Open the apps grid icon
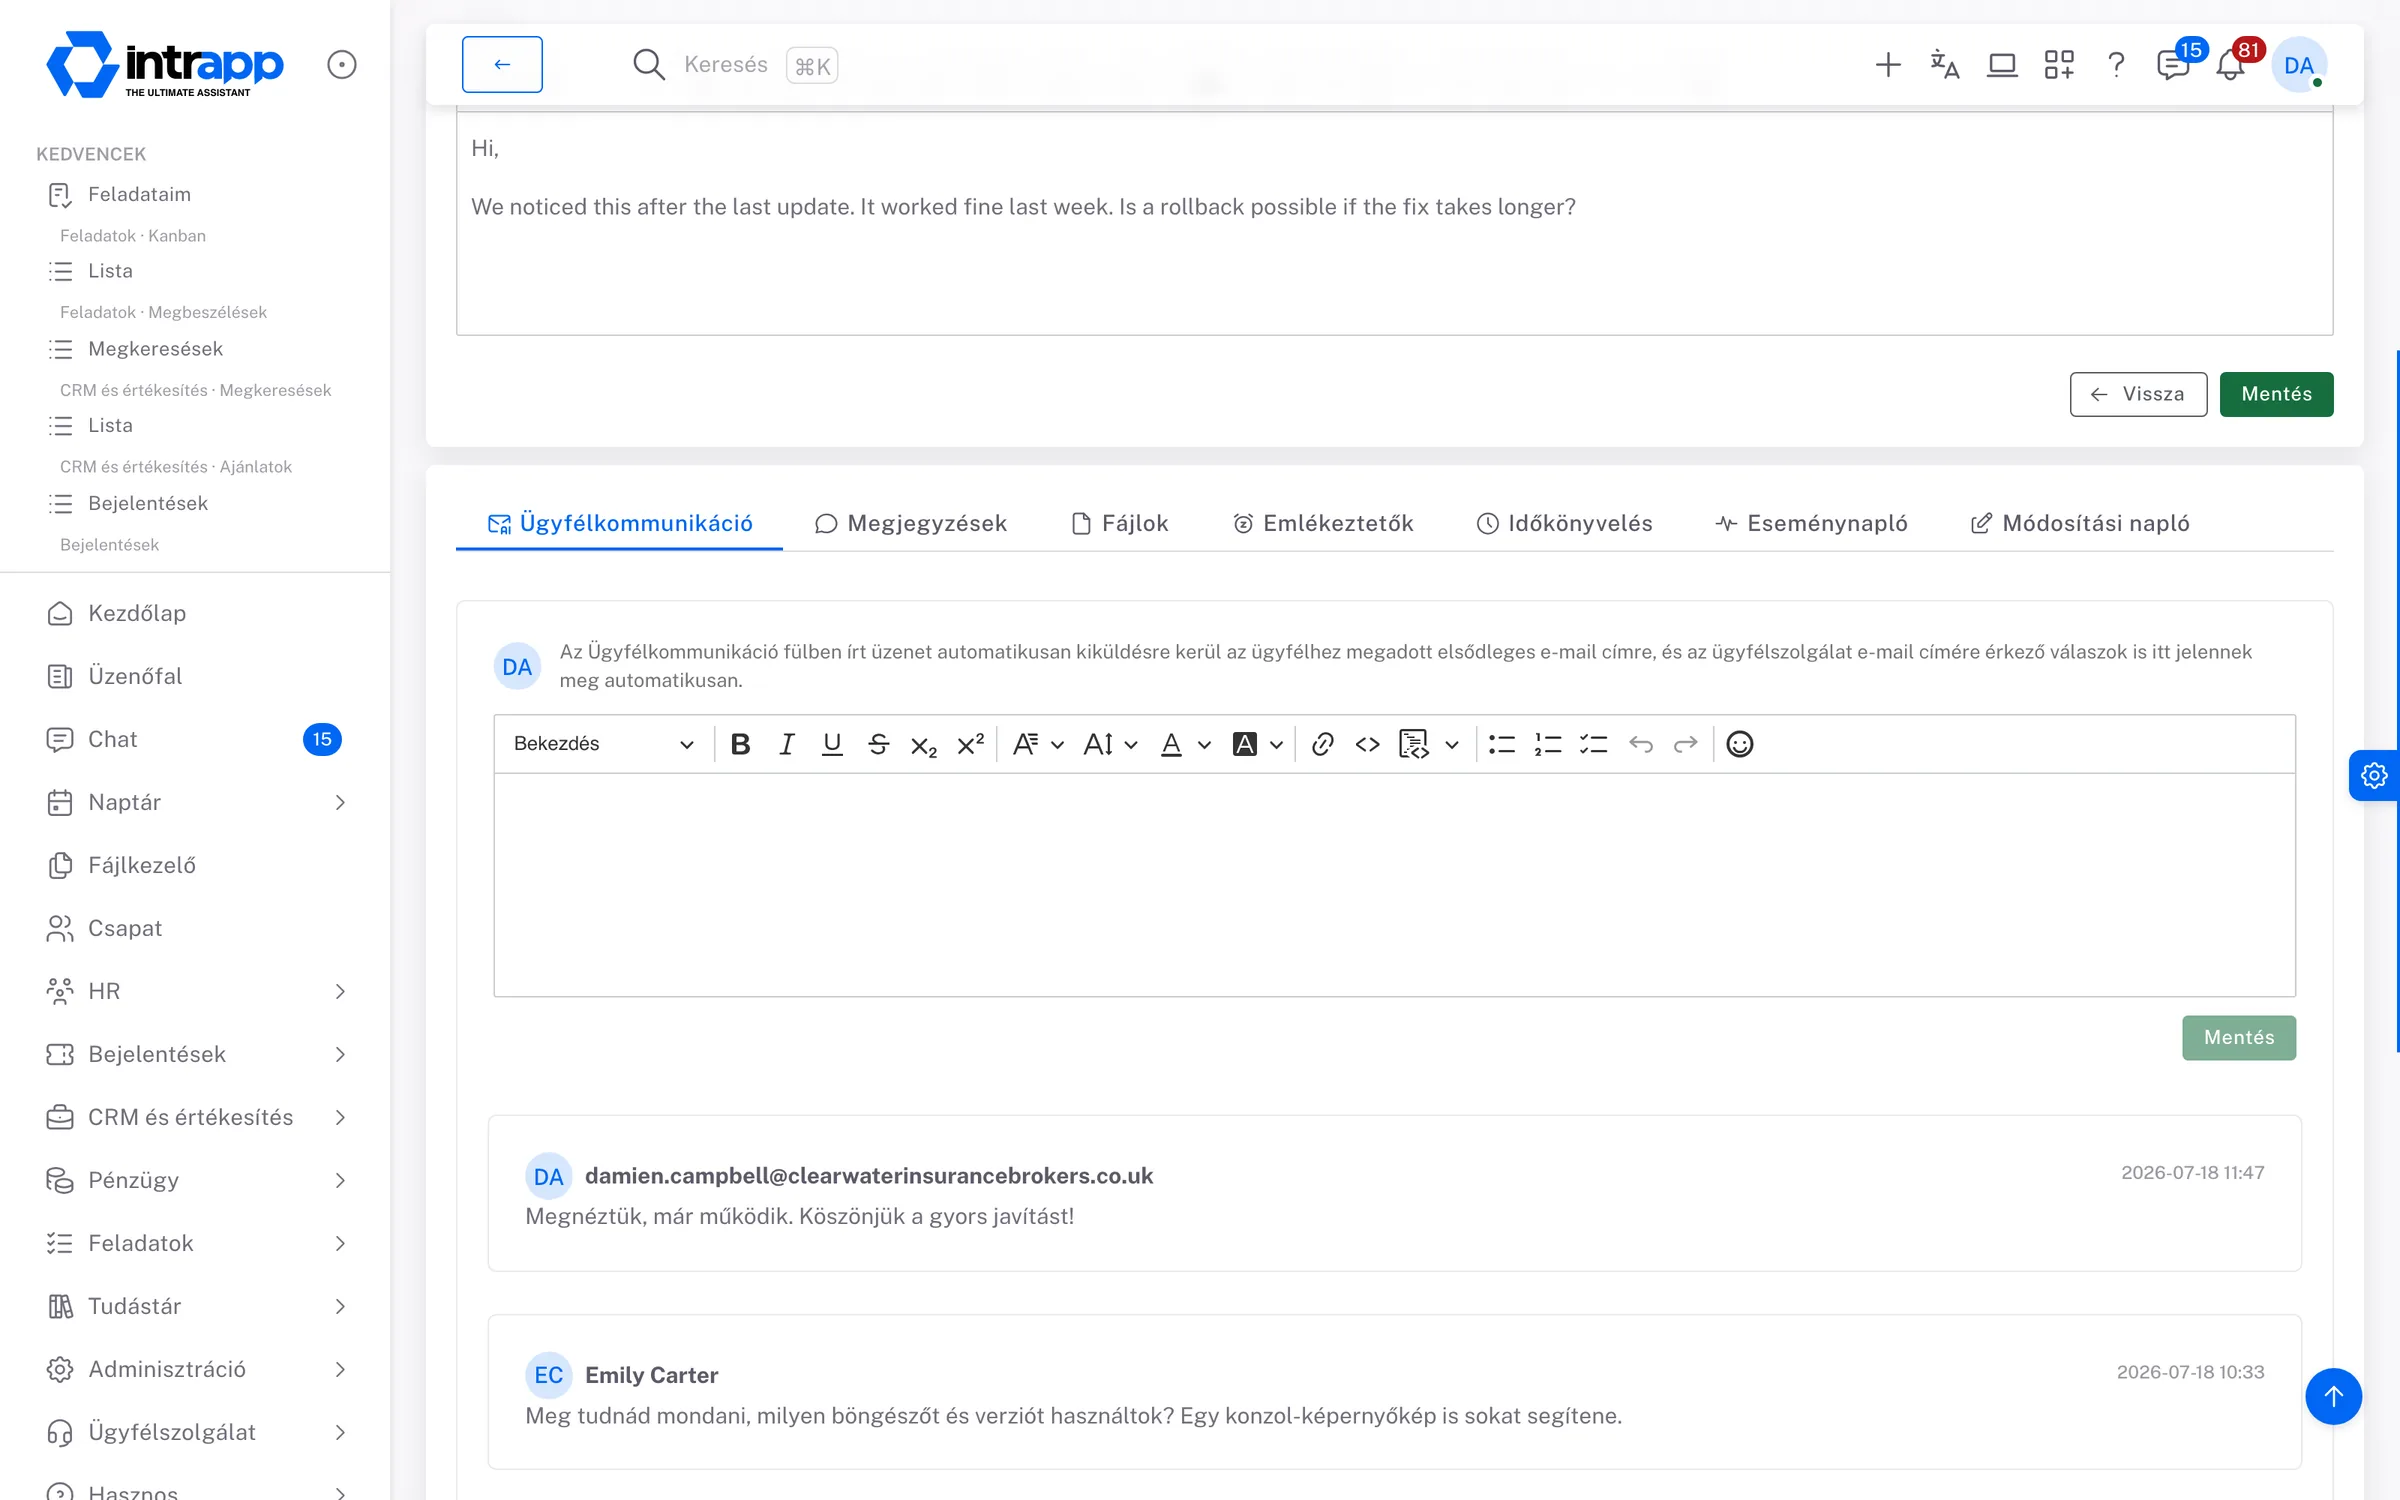Viewport: 2400px width, 1500px height. click(2059, 65)
